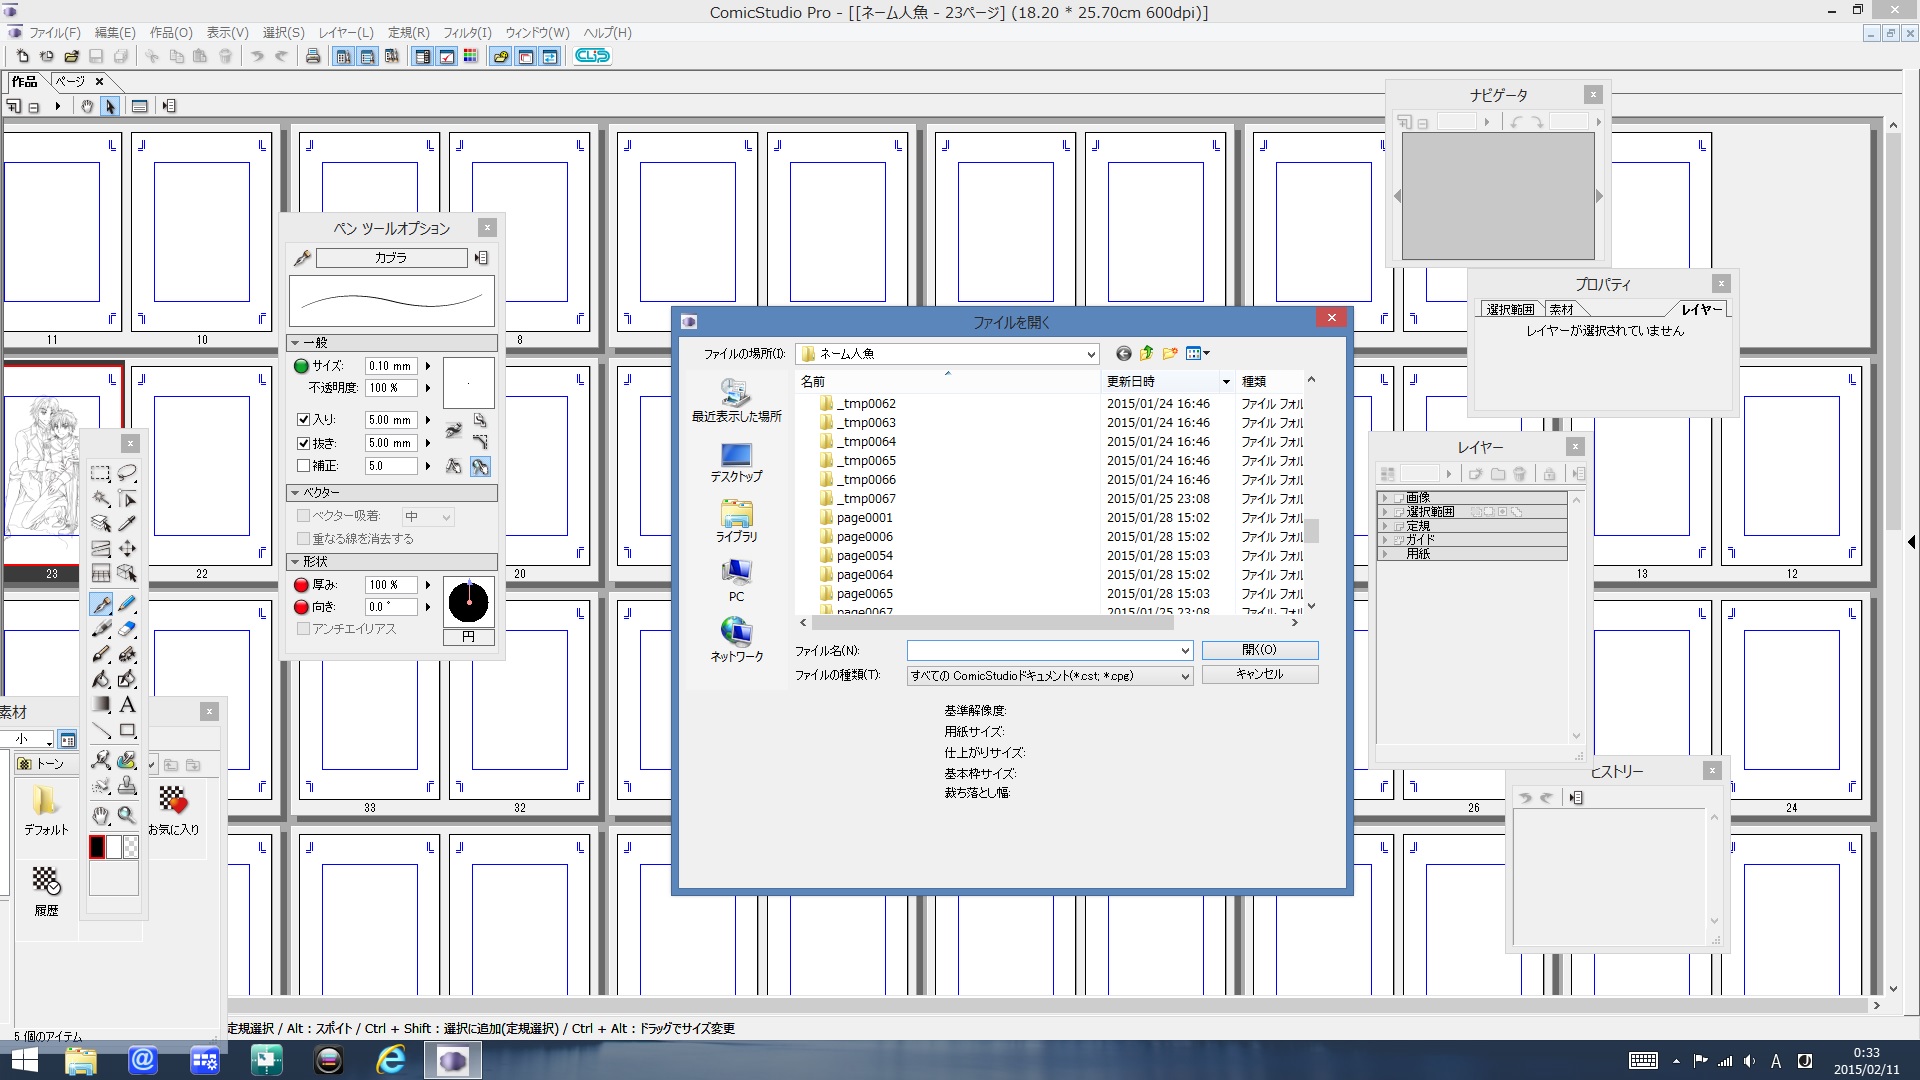
Task: Switch to the 選択範囲 properties tab
Action: click(x=1509, y=310)
